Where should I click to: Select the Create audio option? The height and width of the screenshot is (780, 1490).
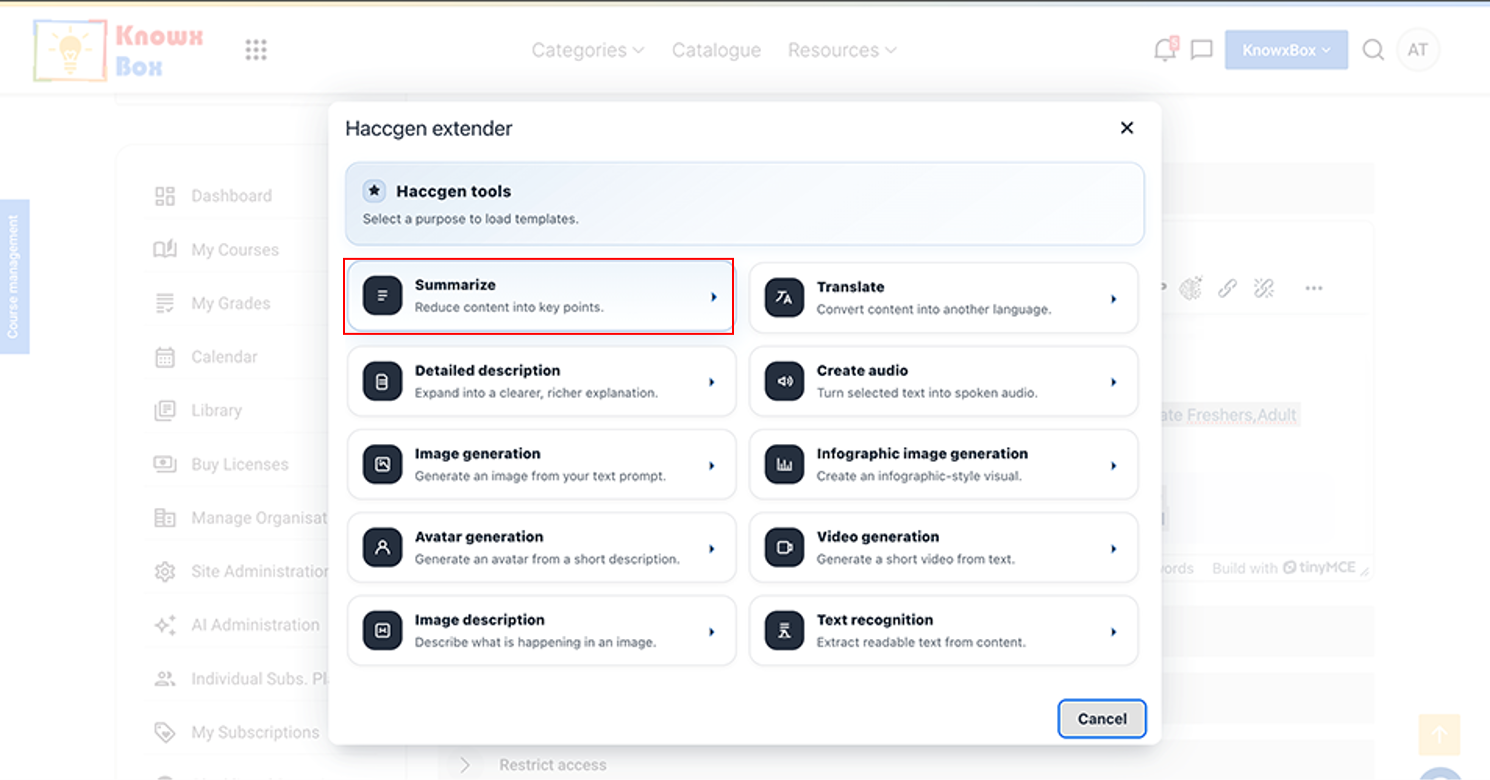[x=943, y=381]
